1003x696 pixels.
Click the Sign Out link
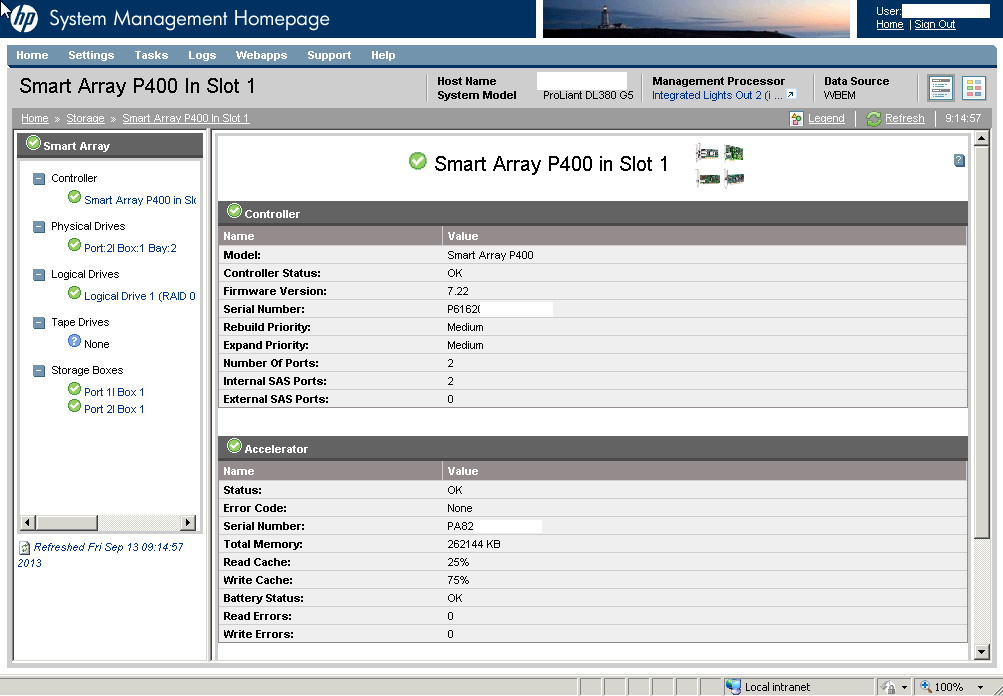pos(935,25)
